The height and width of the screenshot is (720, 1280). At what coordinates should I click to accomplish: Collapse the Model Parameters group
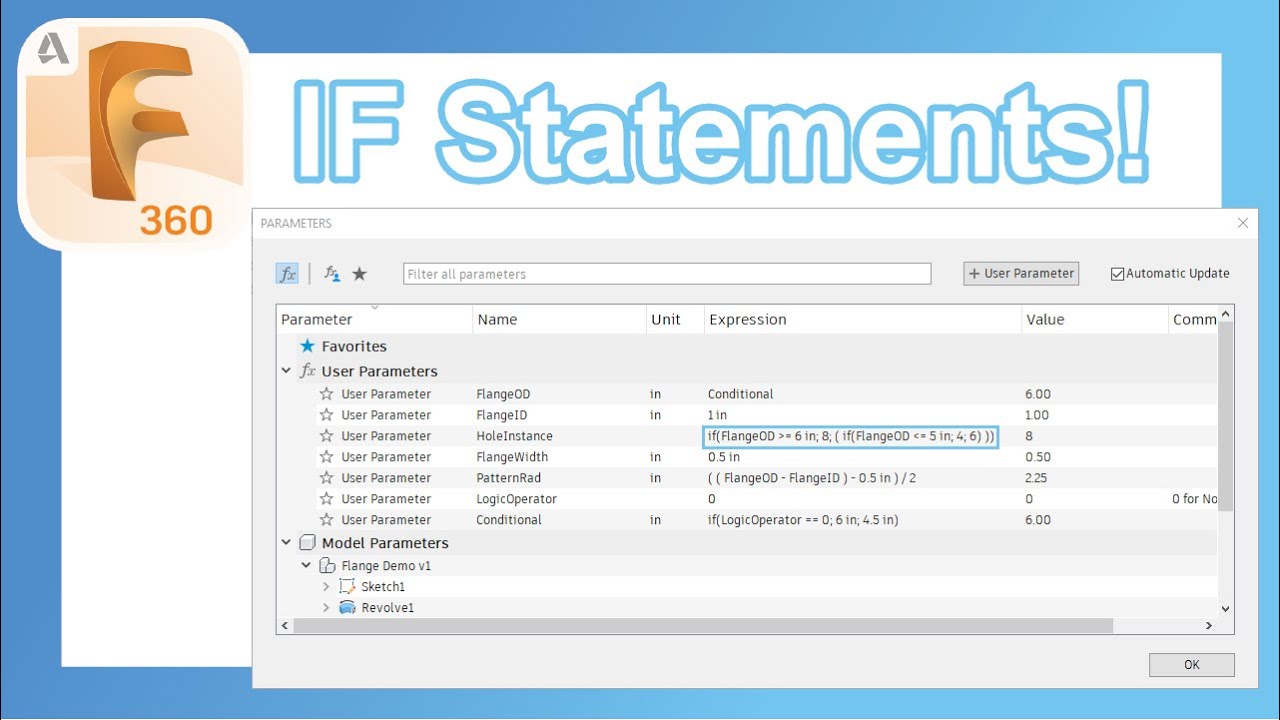click(287, 543)
